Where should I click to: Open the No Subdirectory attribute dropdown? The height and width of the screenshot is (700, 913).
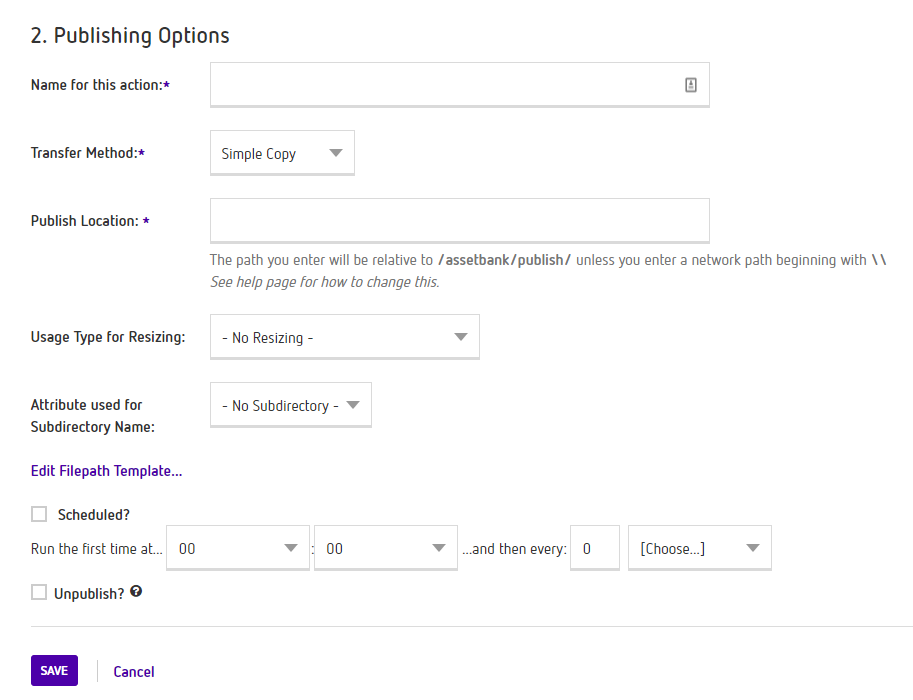tap(291, 405)
